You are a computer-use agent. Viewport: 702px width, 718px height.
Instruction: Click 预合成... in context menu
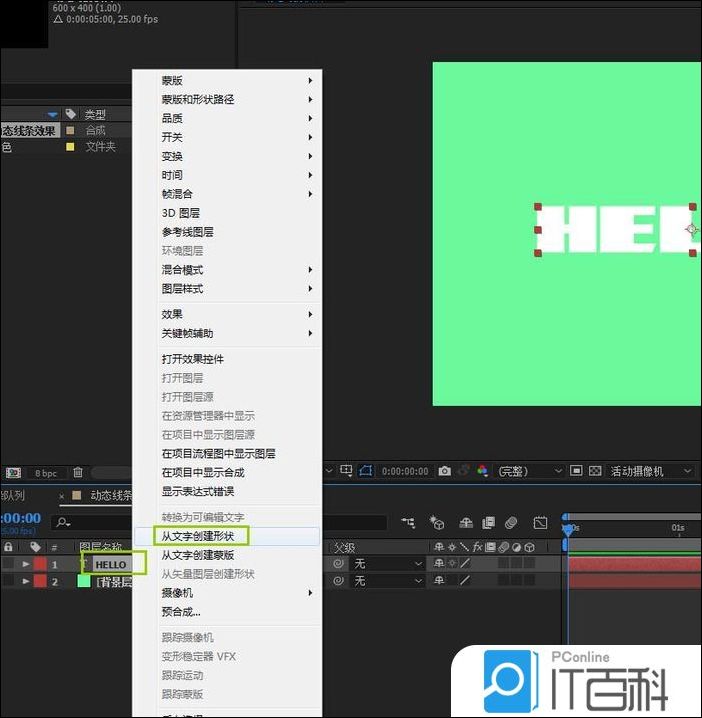coord(181,612)
